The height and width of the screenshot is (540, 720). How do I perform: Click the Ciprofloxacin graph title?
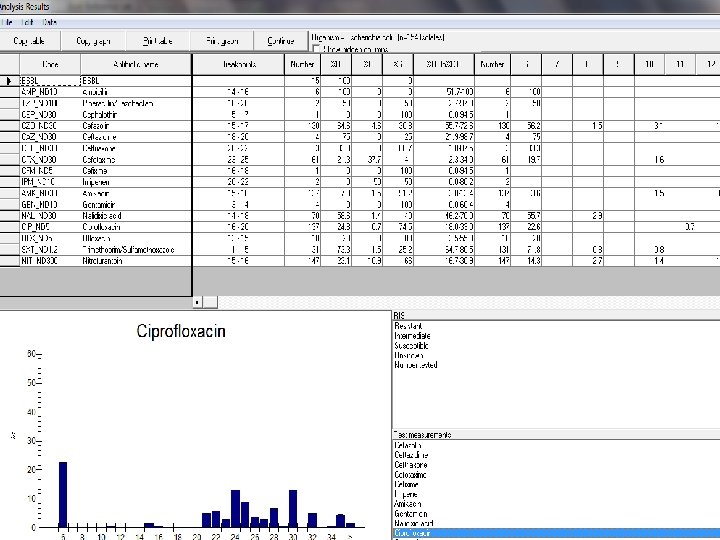coord(181,331)
